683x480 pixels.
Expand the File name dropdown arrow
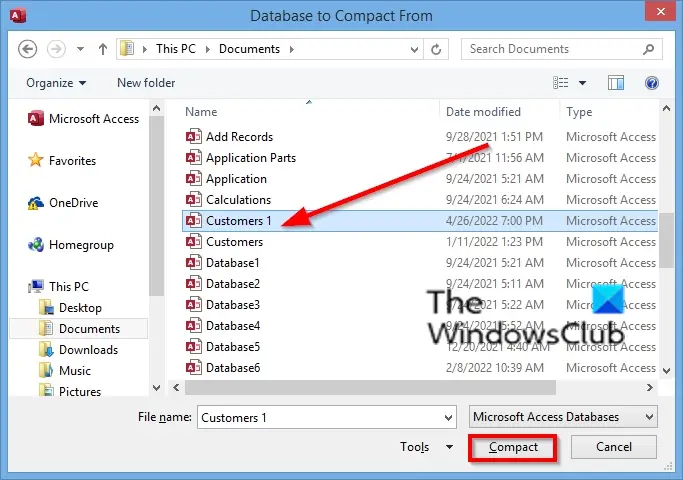coord(448,418)
